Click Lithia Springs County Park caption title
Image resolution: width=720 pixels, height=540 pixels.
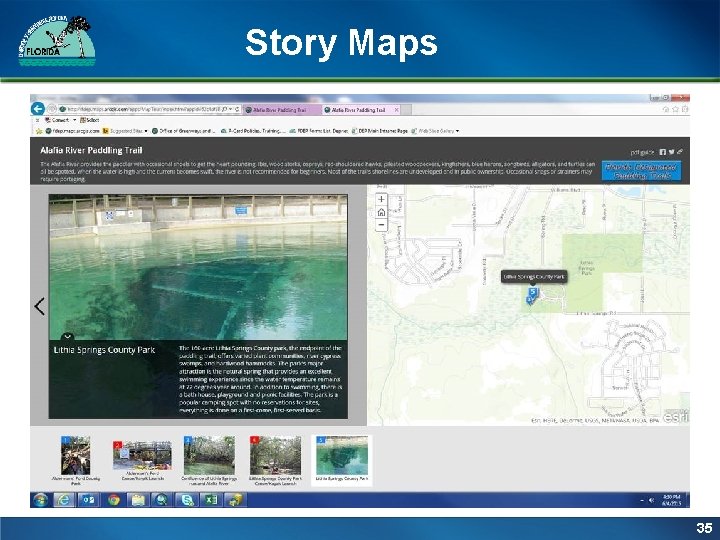point(104,350)
